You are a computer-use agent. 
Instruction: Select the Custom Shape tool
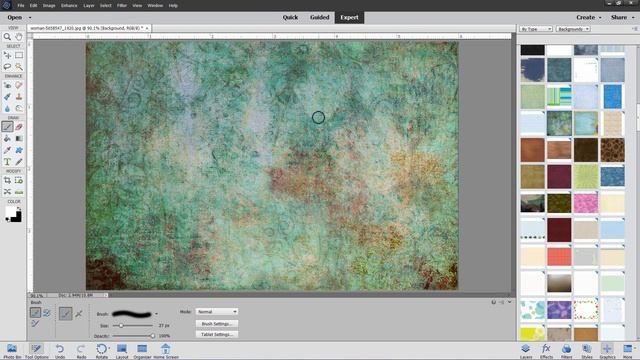point(19,150)
